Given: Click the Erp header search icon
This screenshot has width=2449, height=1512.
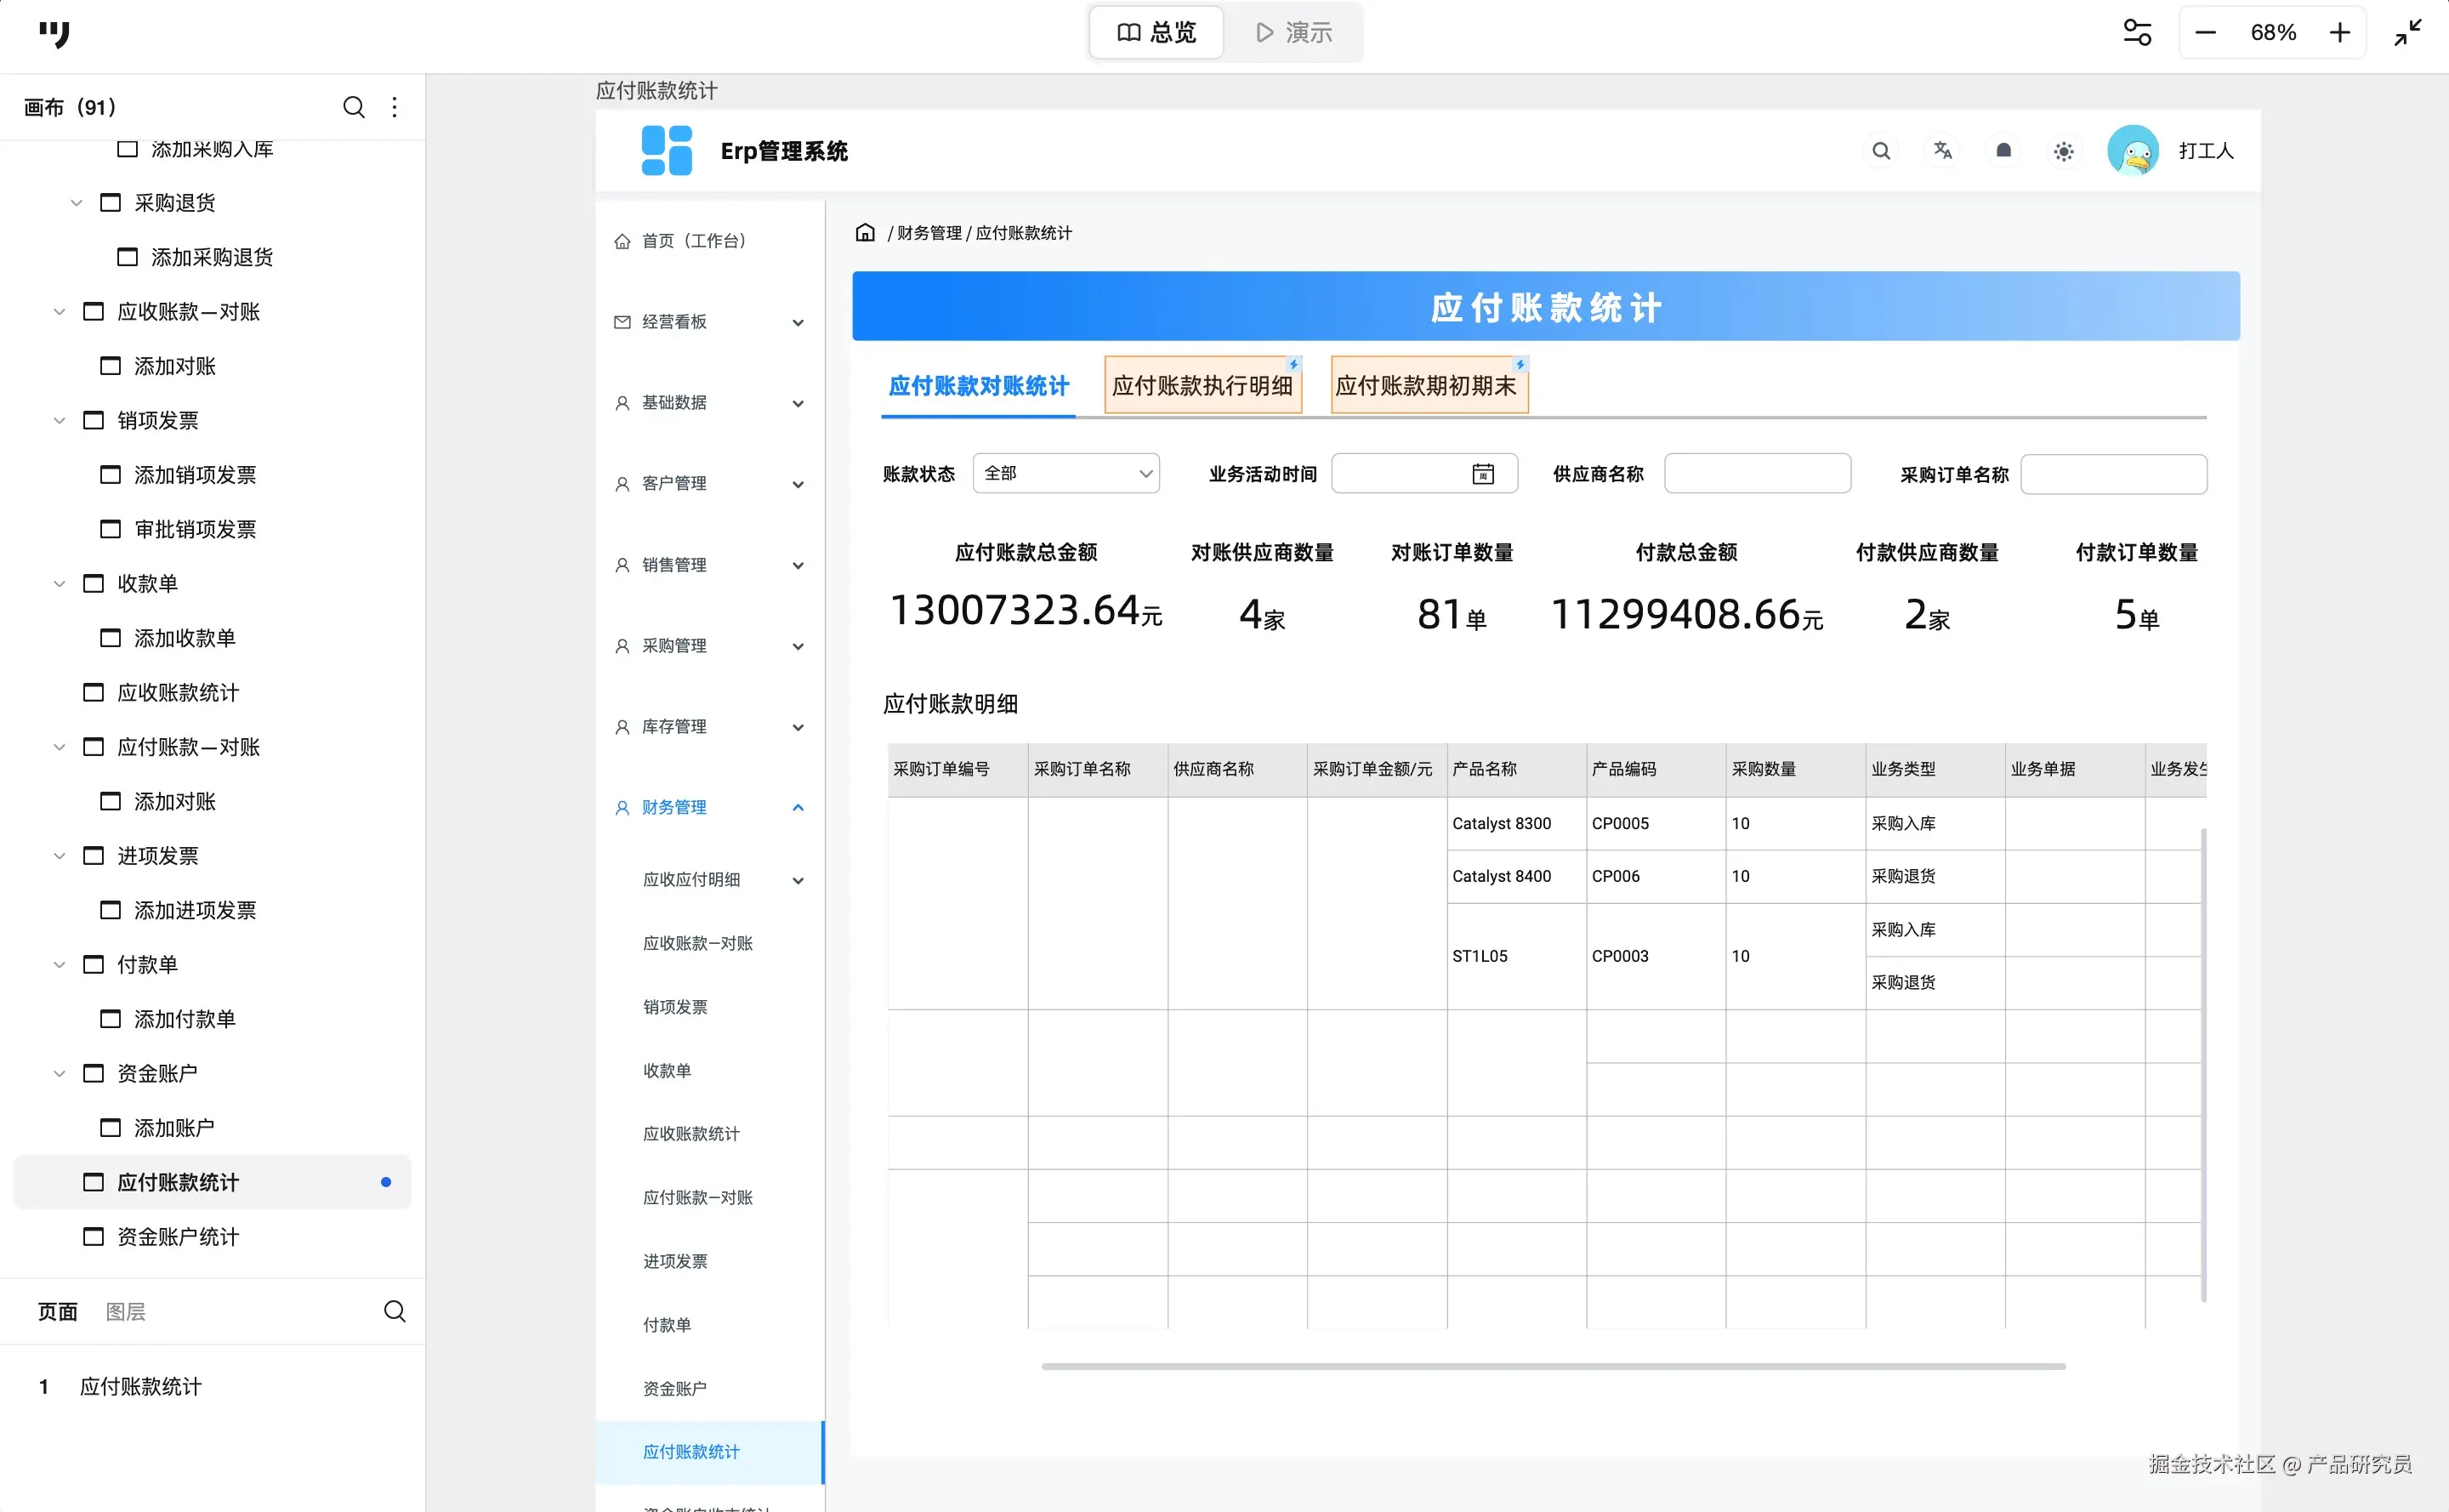Looking at the screenshot, I should coord(1880,151).
